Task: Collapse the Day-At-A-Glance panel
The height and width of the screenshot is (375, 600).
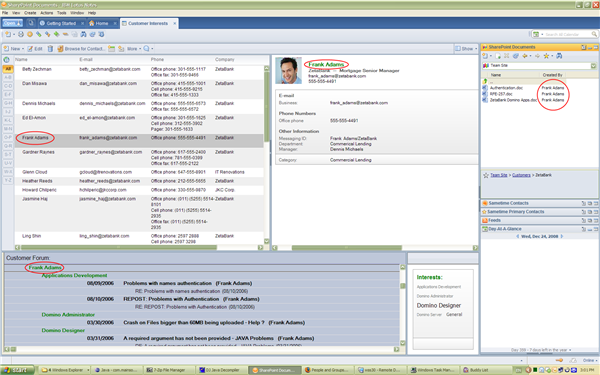Action: (x=590, y=229)
